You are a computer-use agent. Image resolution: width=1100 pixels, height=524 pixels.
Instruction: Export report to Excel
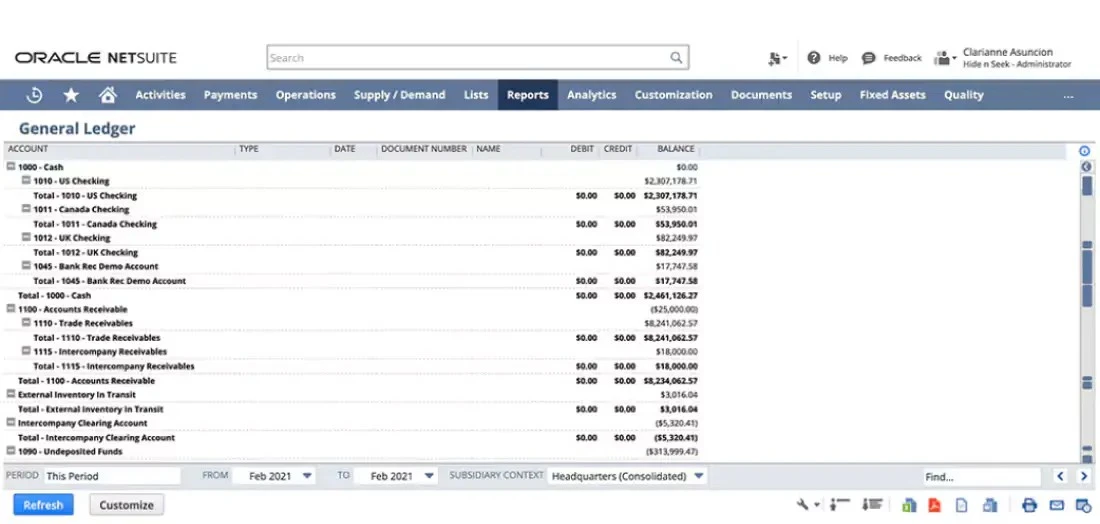(x=909, y=504)
